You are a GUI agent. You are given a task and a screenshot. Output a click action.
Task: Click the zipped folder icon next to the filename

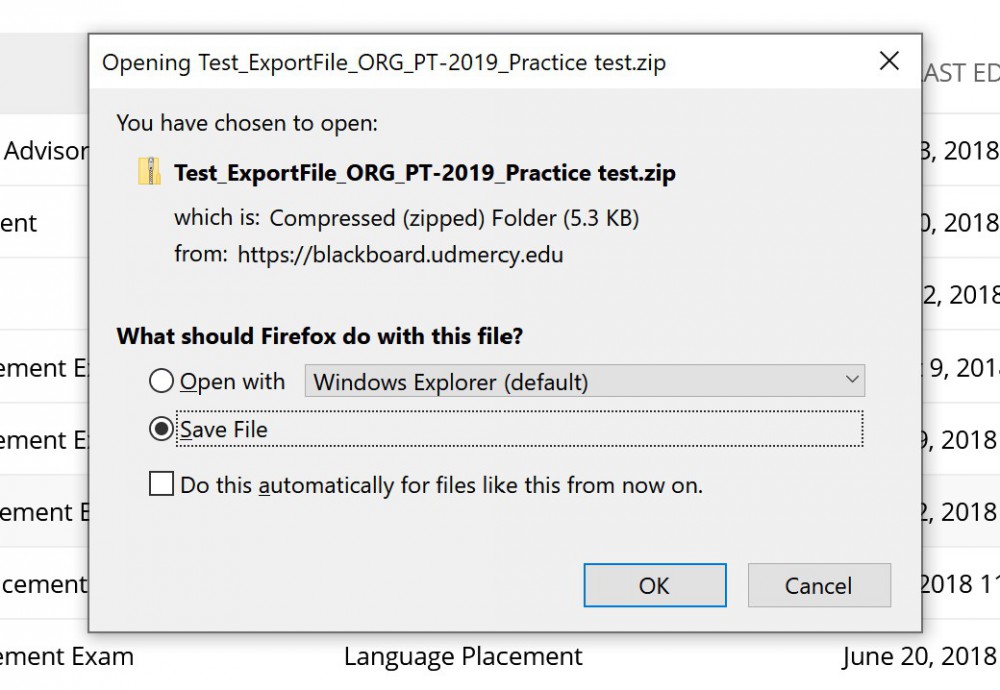[x=151, y=171]
